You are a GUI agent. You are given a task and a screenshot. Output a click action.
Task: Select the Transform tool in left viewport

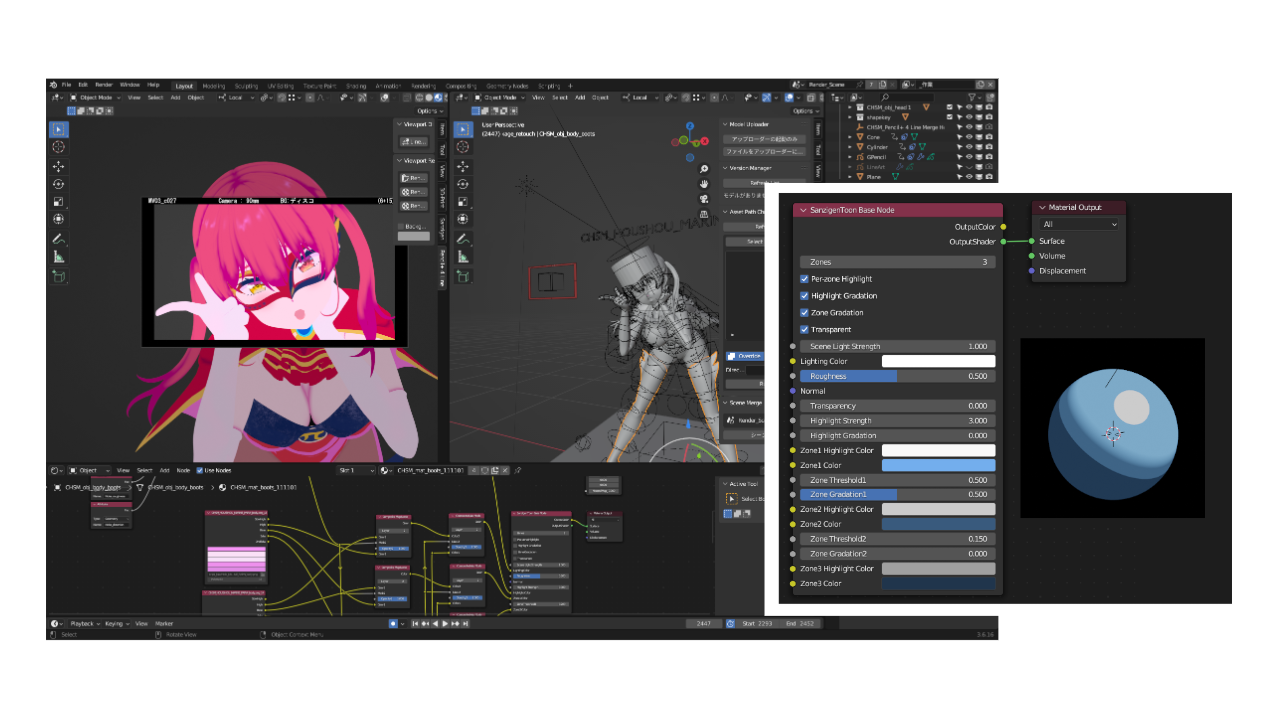58,219
